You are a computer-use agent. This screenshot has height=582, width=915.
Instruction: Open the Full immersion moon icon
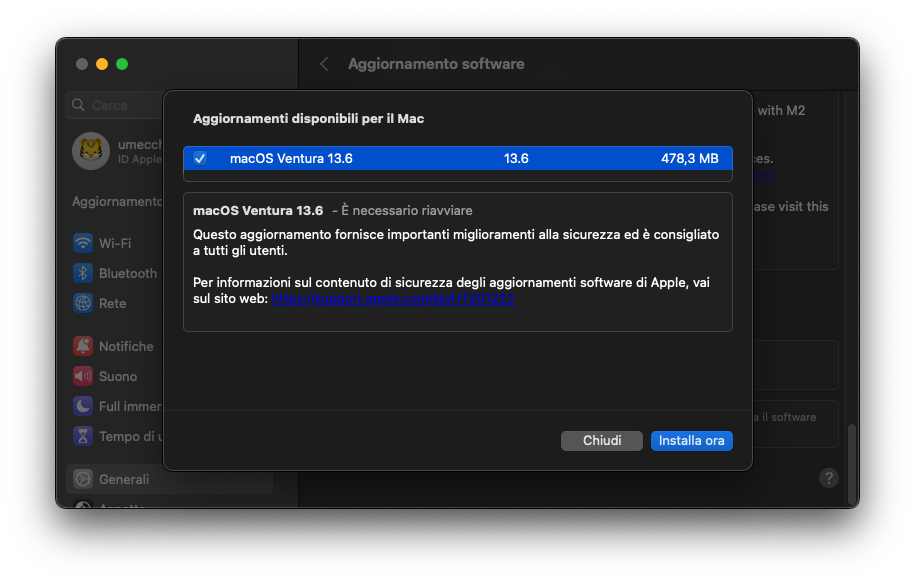pyautogui.click(x=83, y=406)
